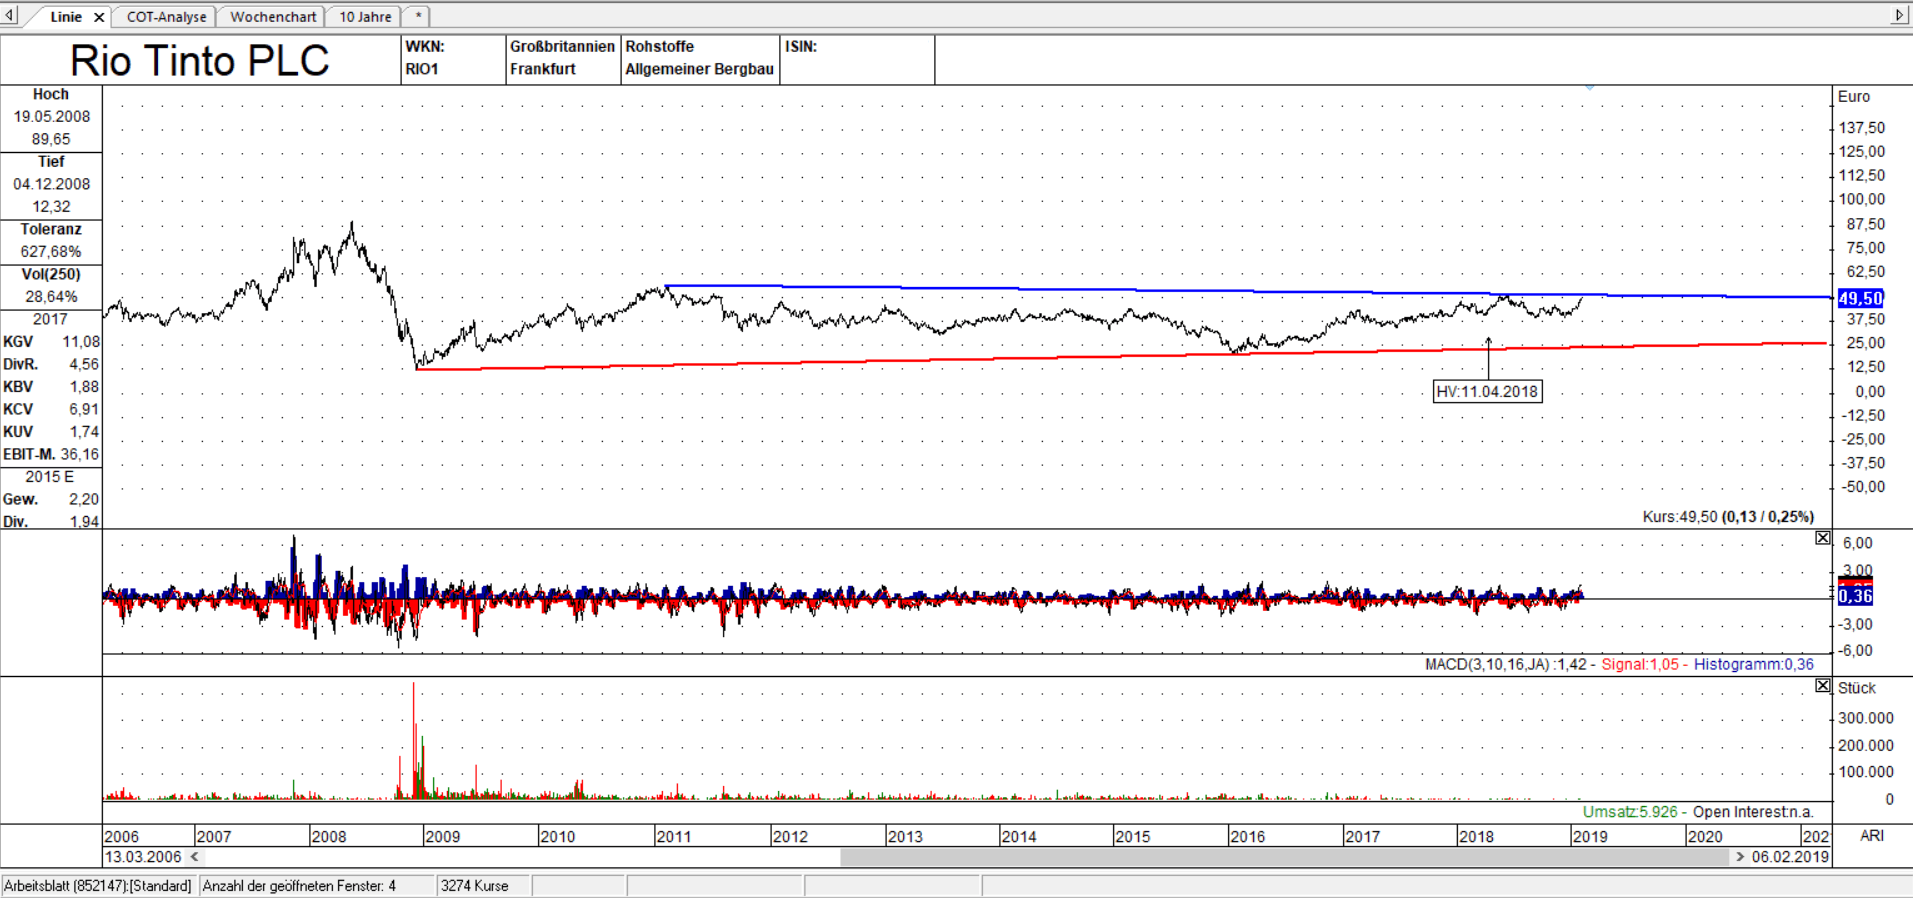1913x898 pixels.
Task: Click the Gew. 2,20 row
Action: 51,500
